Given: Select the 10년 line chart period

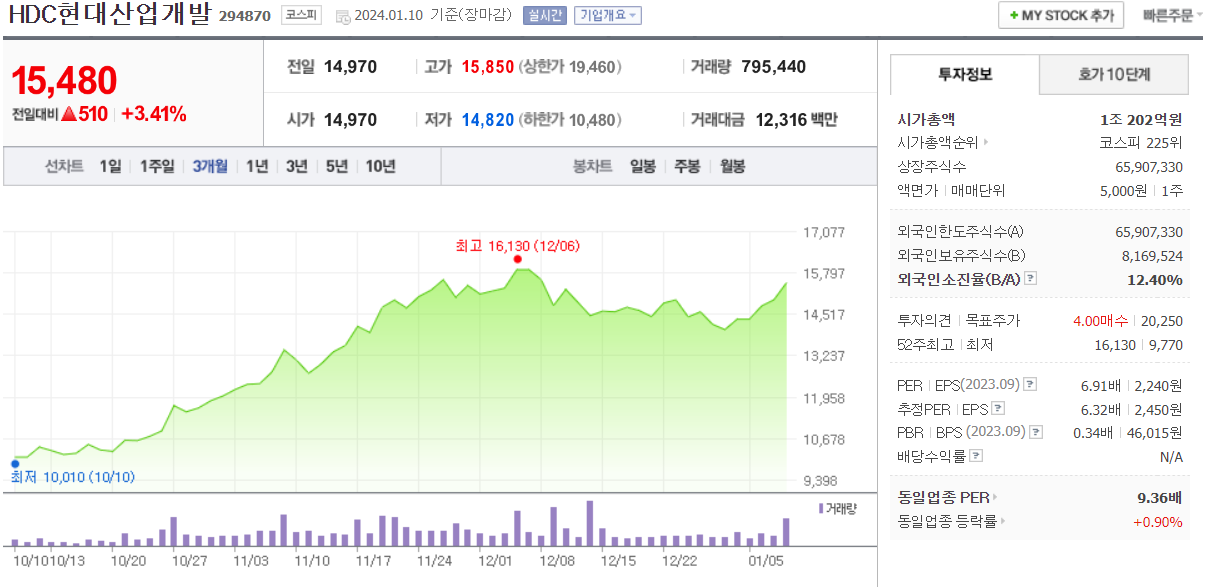Looking at the screenshot, I should (x=380, y=166).
